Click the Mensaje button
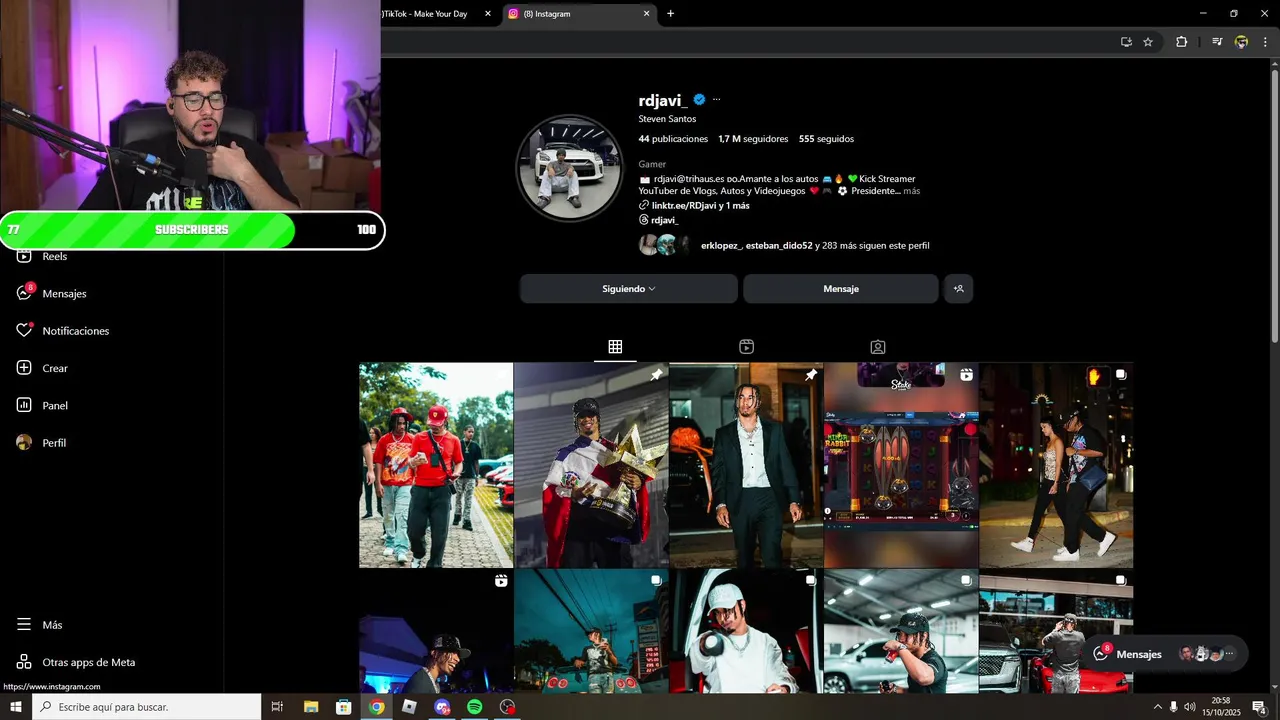The width and height of the screenshot is (1280, 720). point(841,289)
